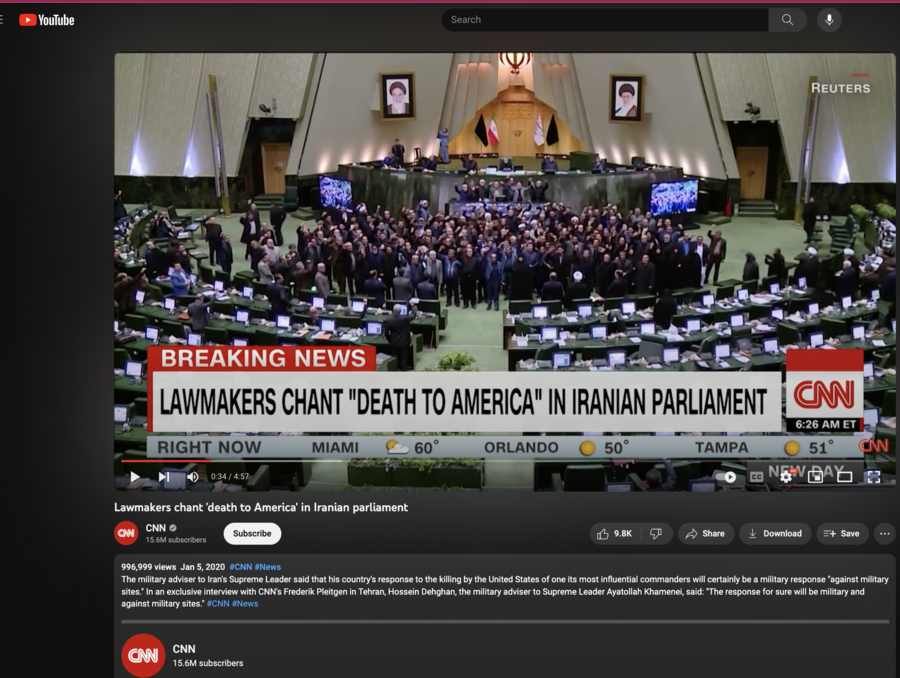Play the video with the play button
The image size is (900, 678).
coord(134,476)
